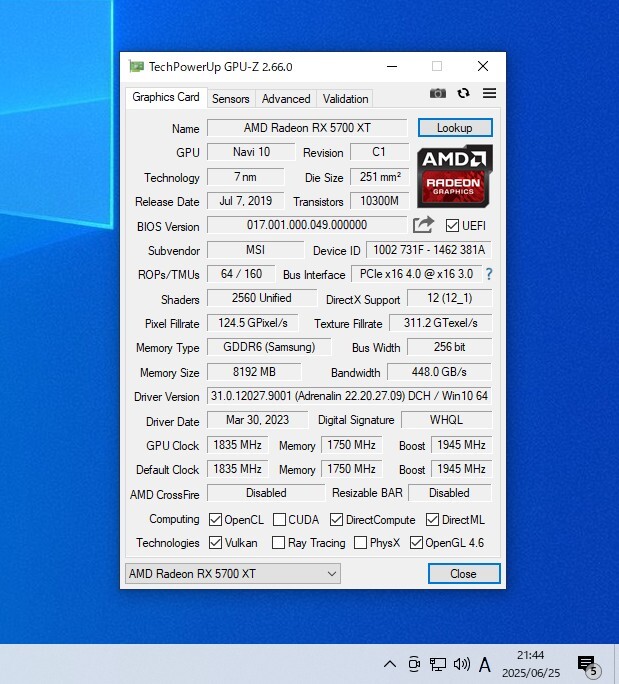619x684 pixels.
Task: Click the Memory Type GDDR6 (Samsung)
Action: click(269, 347)
